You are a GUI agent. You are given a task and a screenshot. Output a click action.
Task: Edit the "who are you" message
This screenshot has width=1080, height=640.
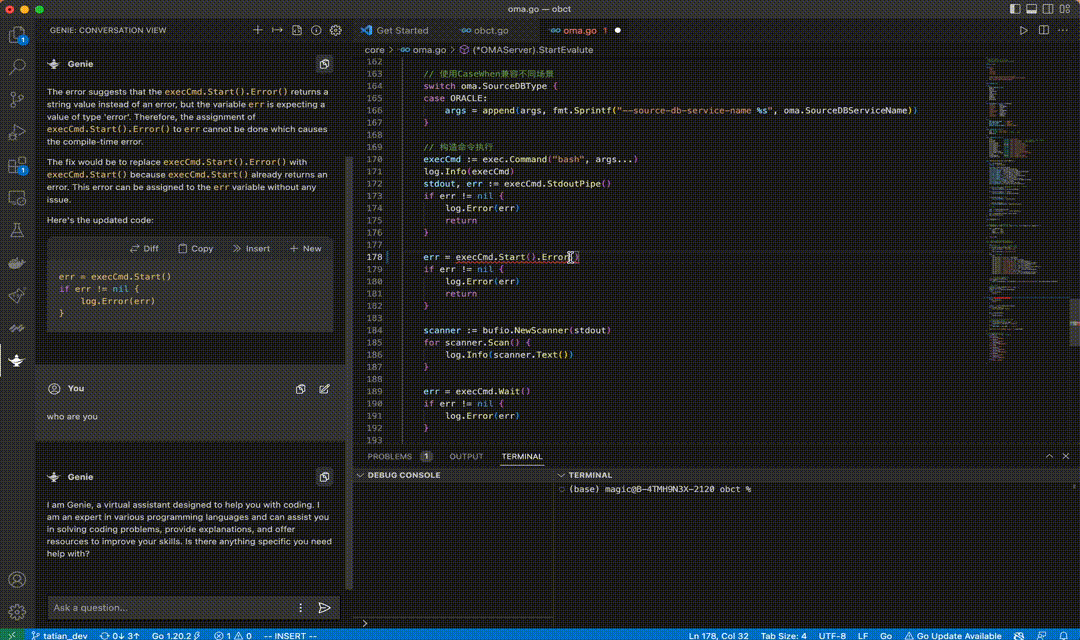(324, 389)
